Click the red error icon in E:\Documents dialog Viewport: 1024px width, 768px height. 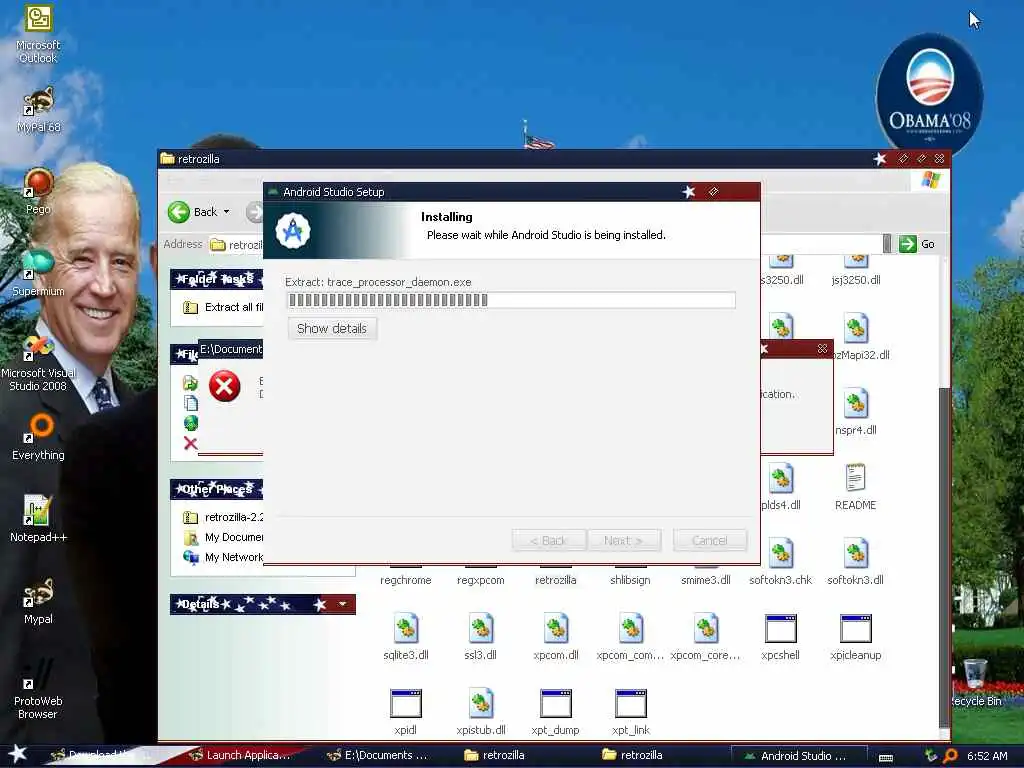[x=225, y=386]
